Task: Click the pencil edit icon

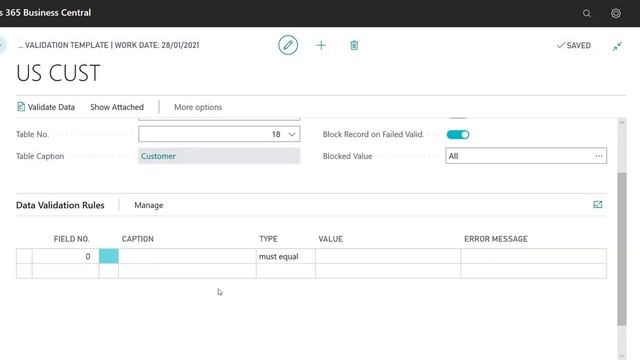Action: coord(288,45)
